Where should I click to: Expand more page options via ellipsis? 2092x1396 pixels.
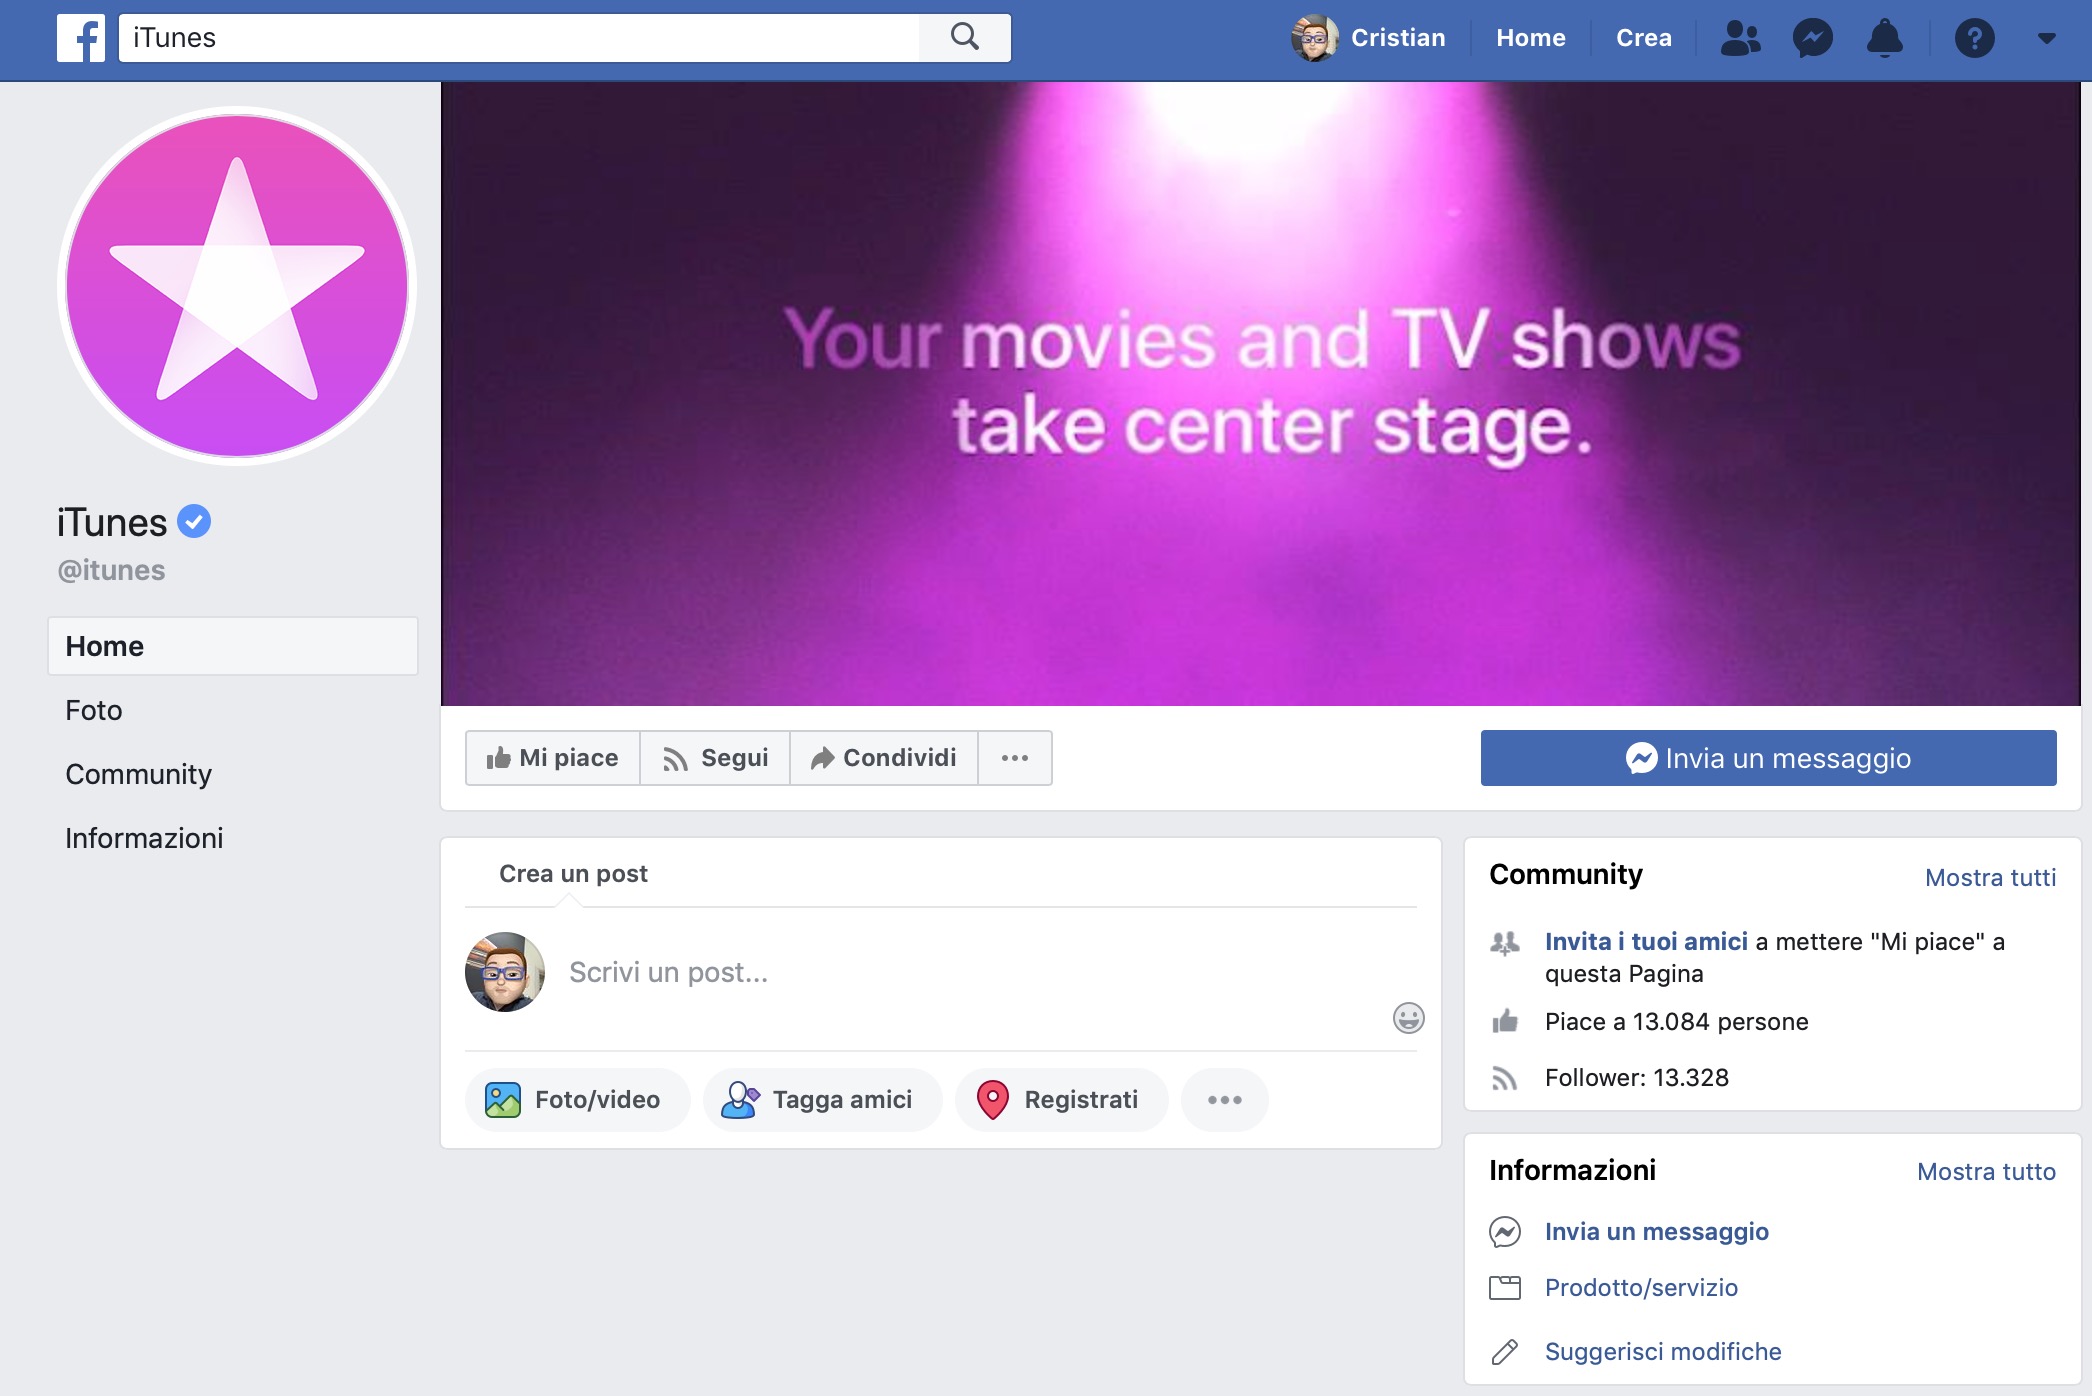[1015, 757]
